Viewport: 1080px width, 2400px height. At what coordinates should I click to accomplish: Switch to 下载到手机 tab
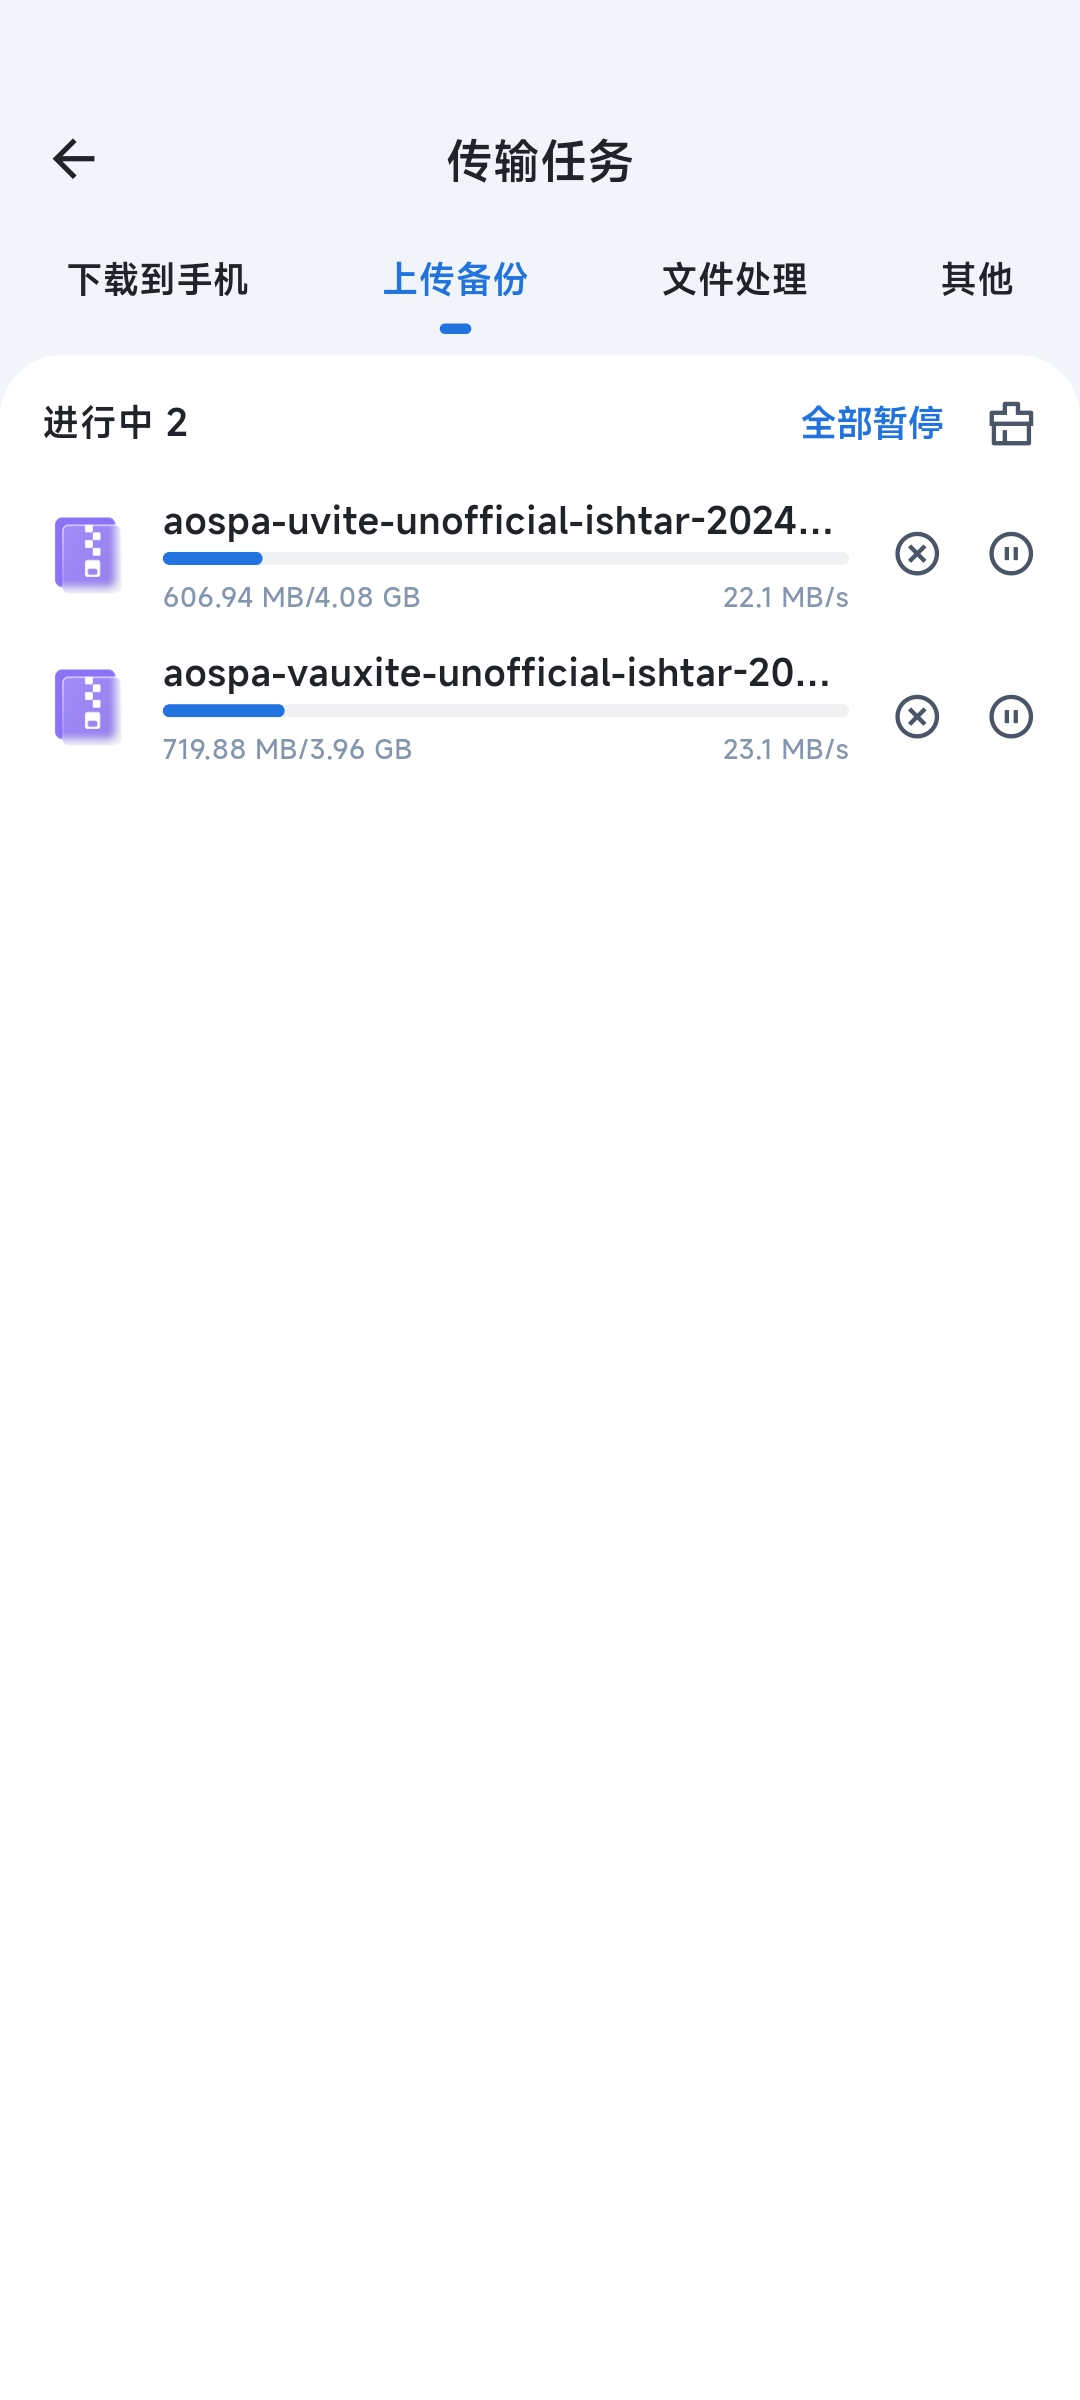(x=158, y=279)
